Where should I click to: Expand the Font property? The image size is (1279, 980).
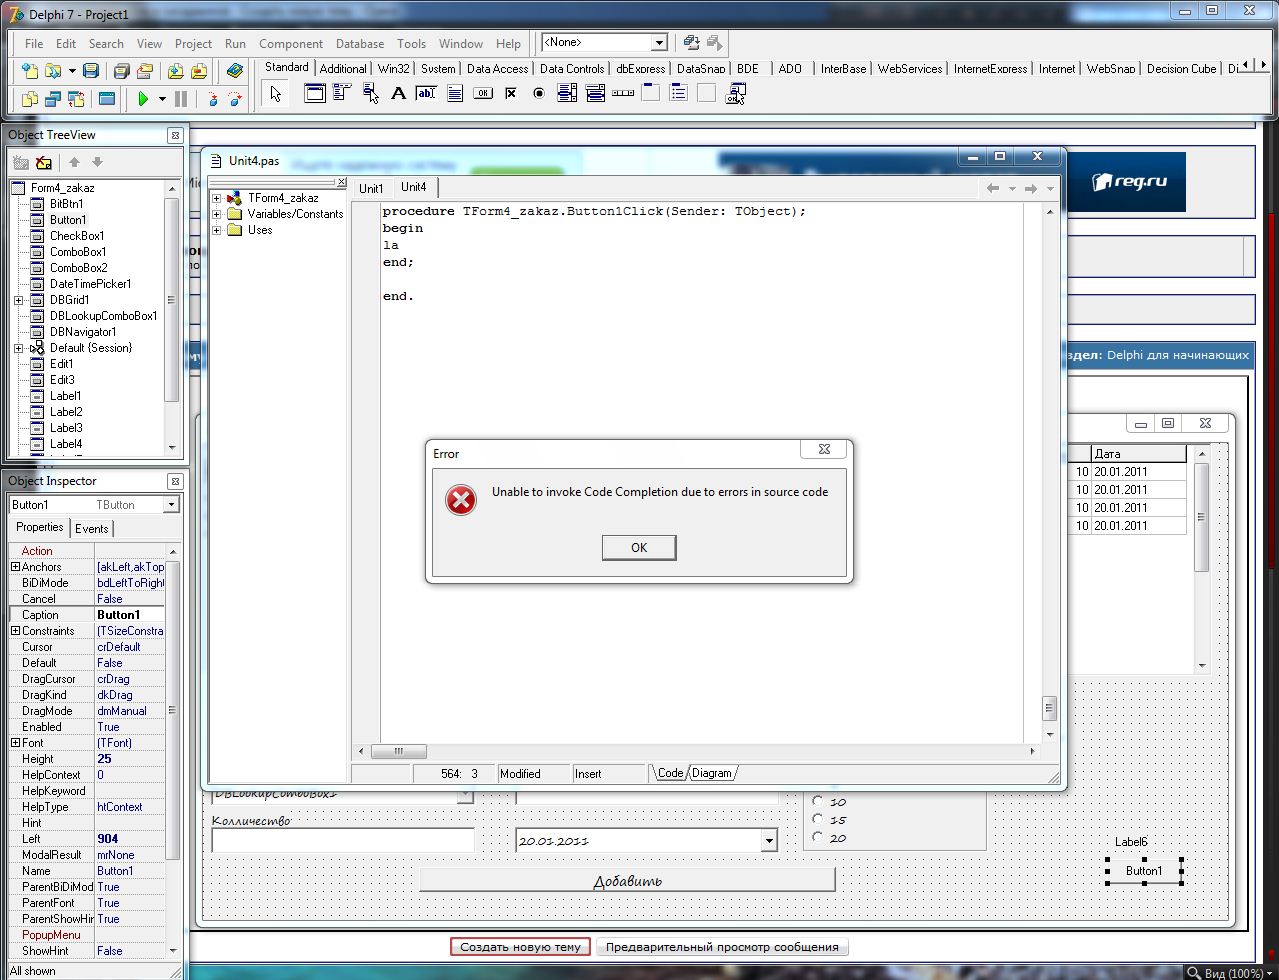click(15, 743)
